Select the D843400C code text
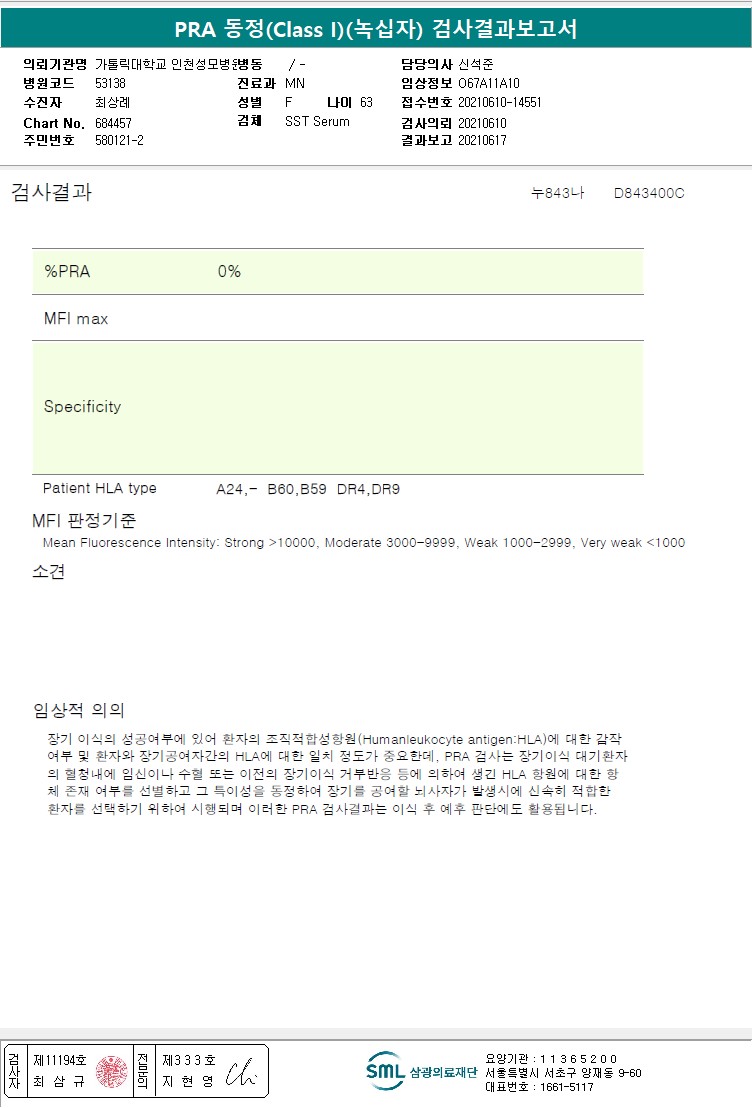The width and height of the screenshot is (752, 1108). click(x=649, y=193)
